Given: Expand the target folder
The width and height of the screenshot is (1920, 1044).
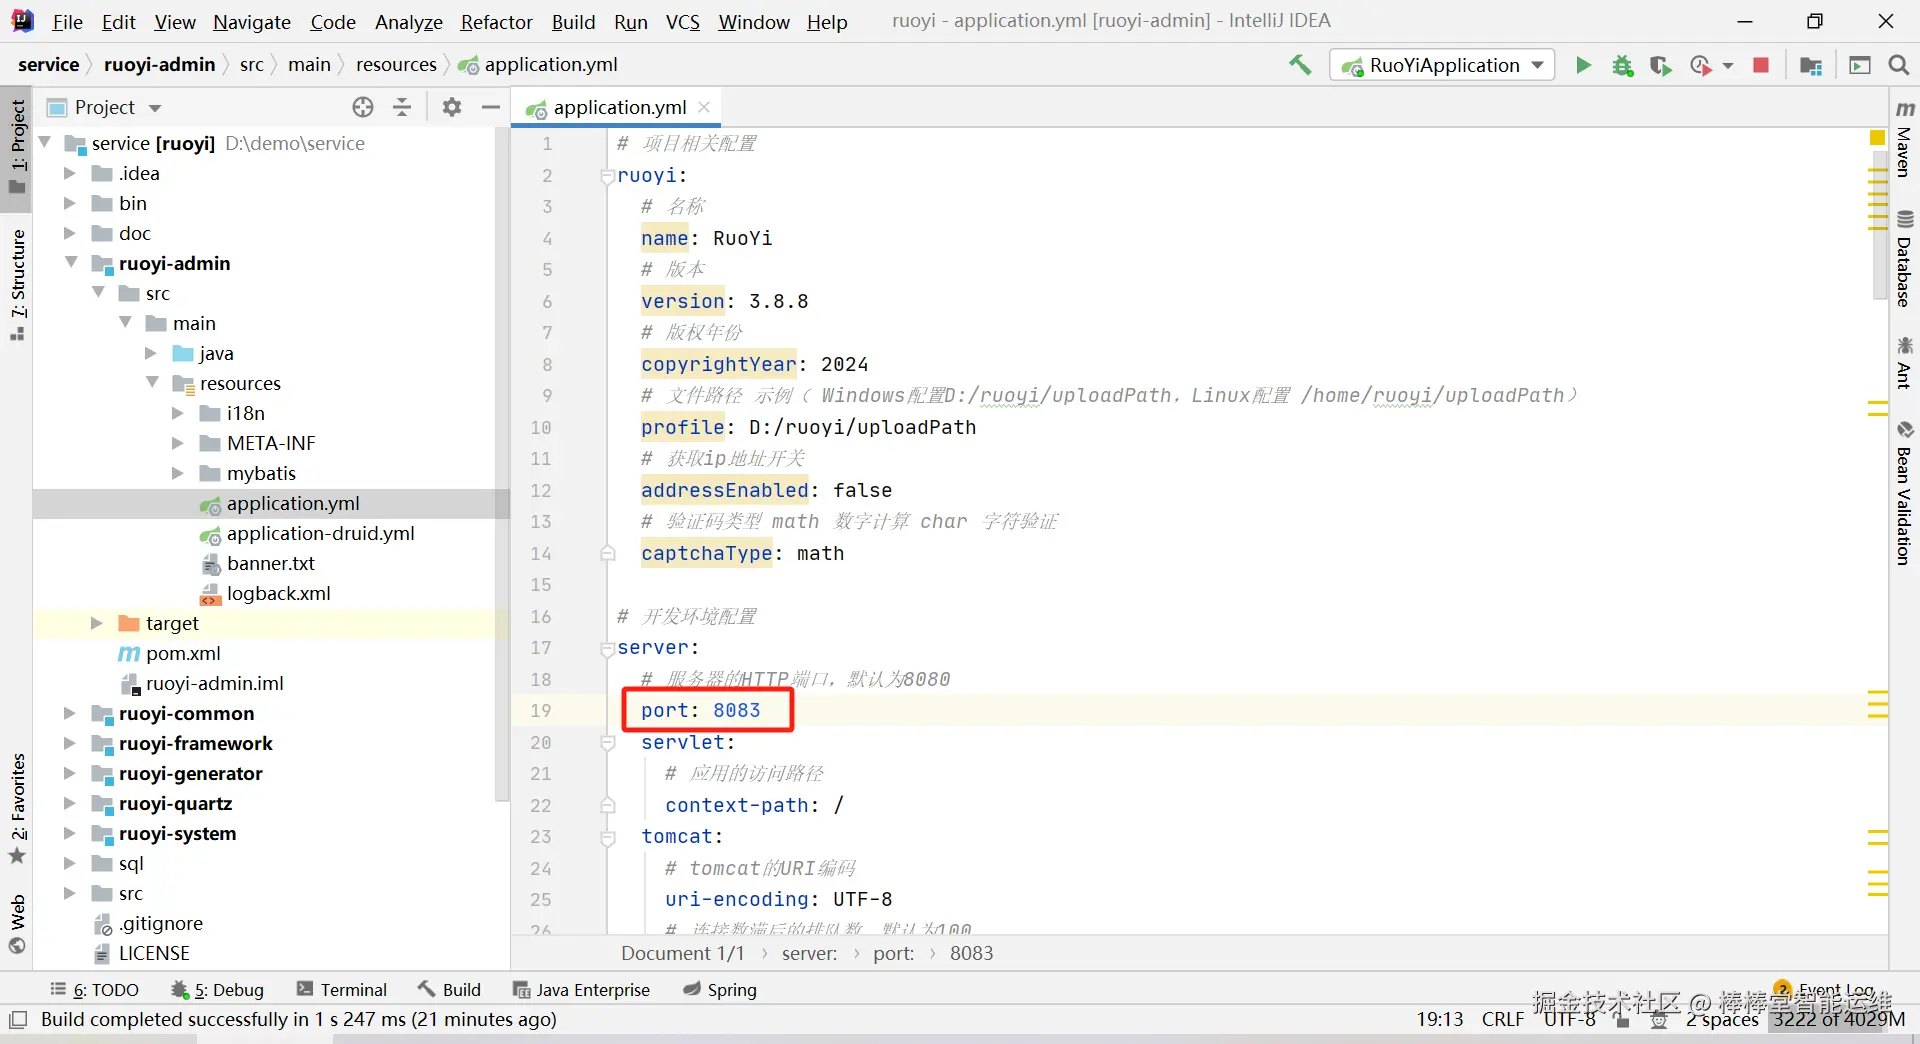Looking at the screenshot, I should 96,623.
